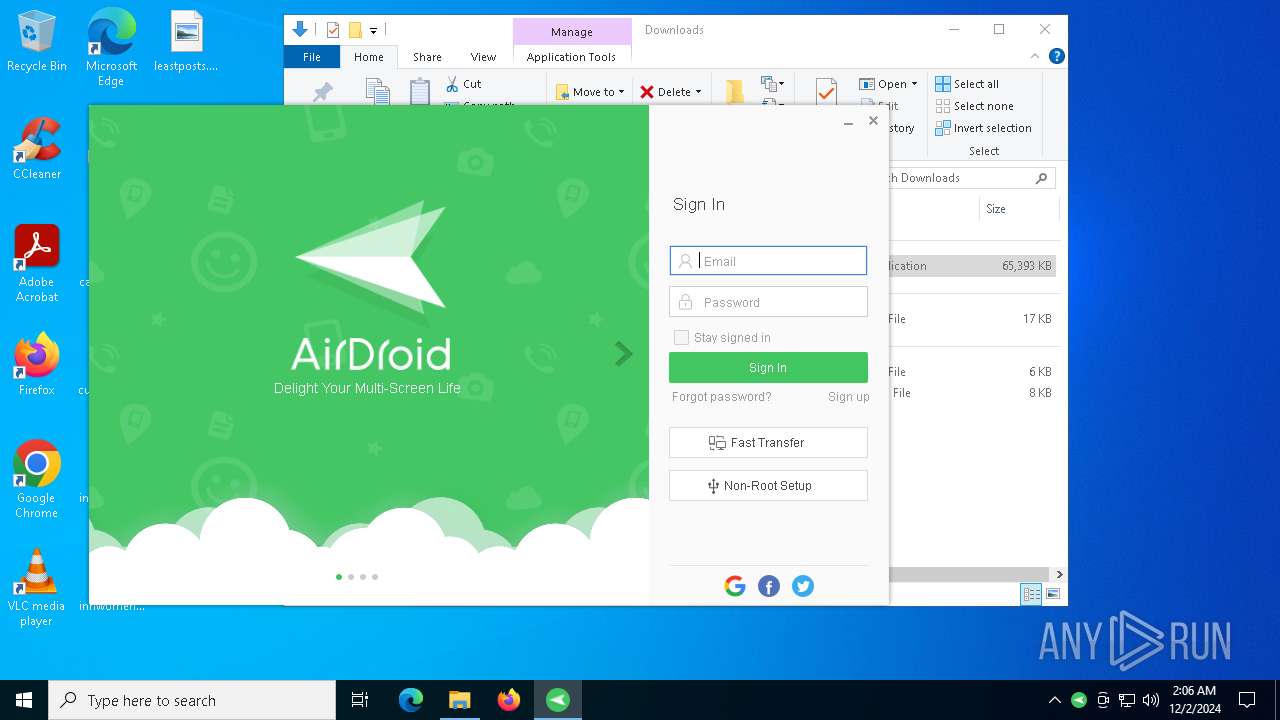Click Select none in Explorer ribbon
The width and height of the screenshot is (1280, 720).
(x=974, y=106)
